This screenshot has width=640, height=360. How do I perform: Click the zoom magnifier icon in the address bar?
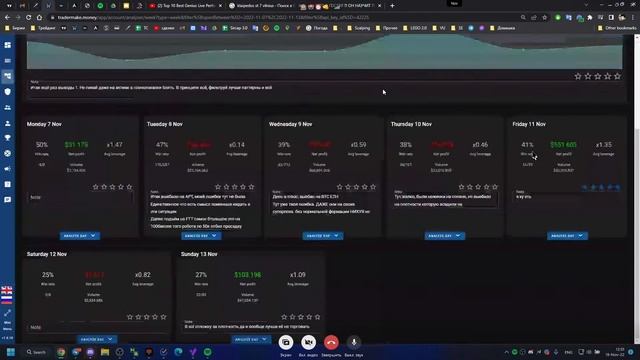click(523, 18)
